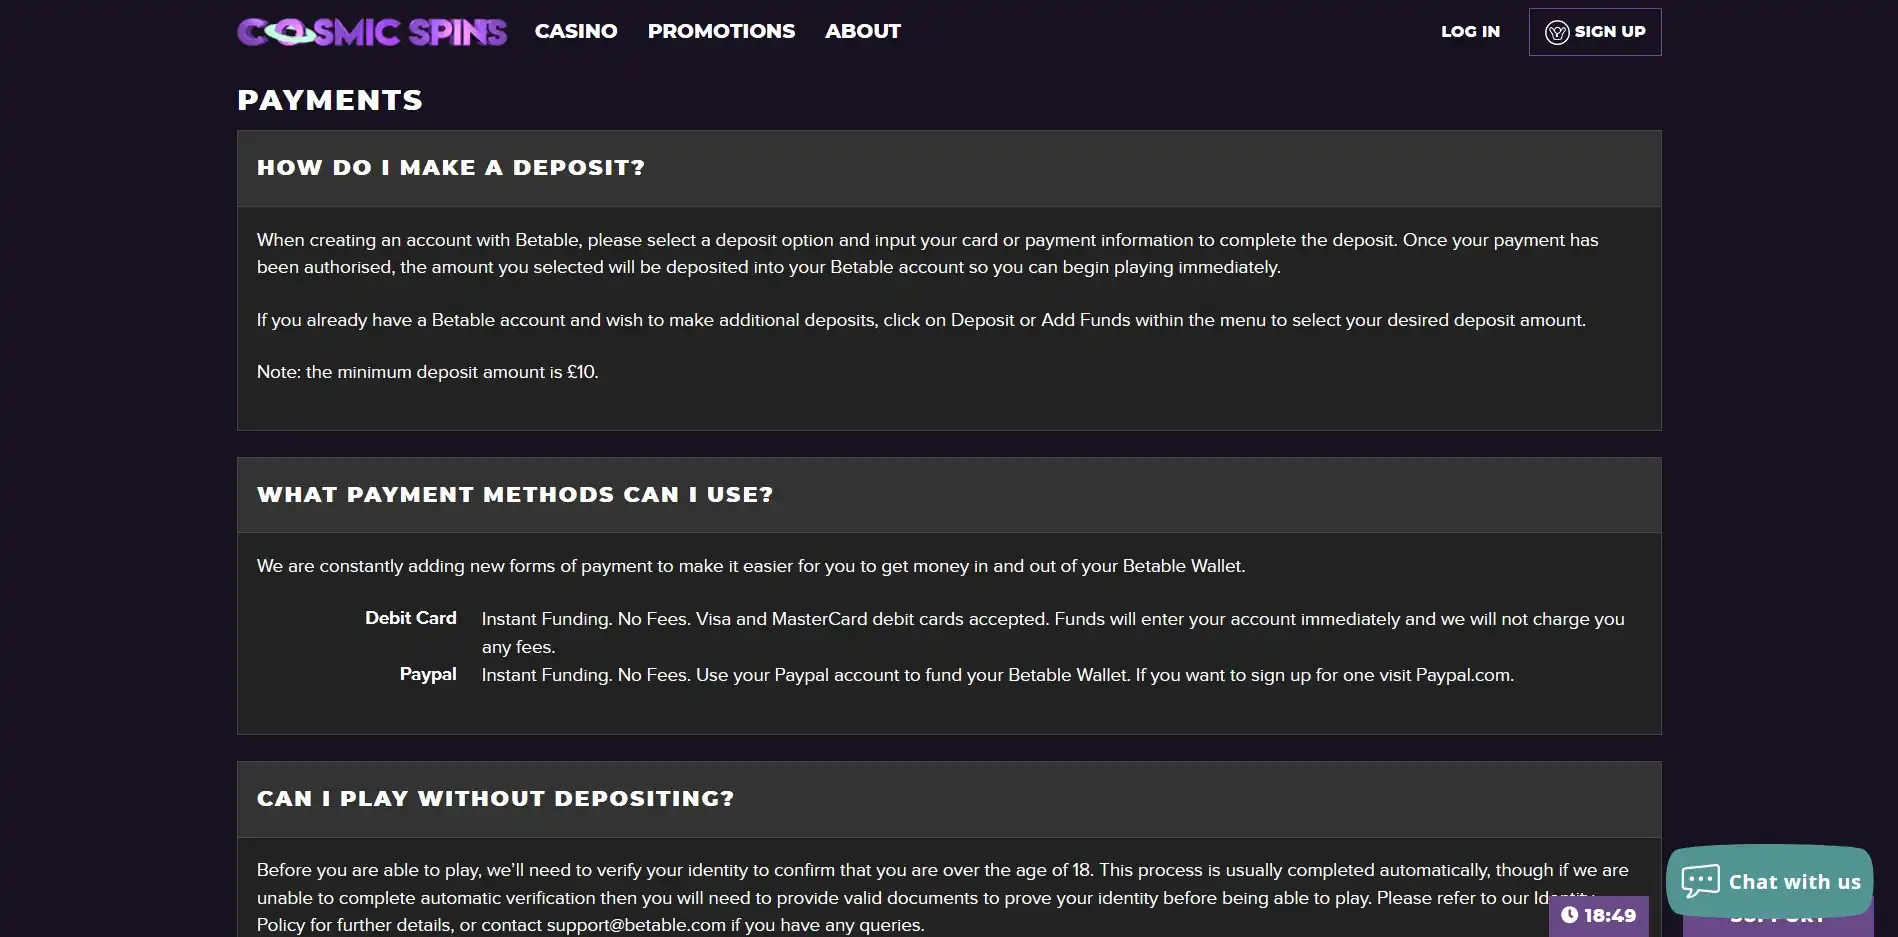
Task: Click the identity verification paragraph
Action: click(900, 897)
